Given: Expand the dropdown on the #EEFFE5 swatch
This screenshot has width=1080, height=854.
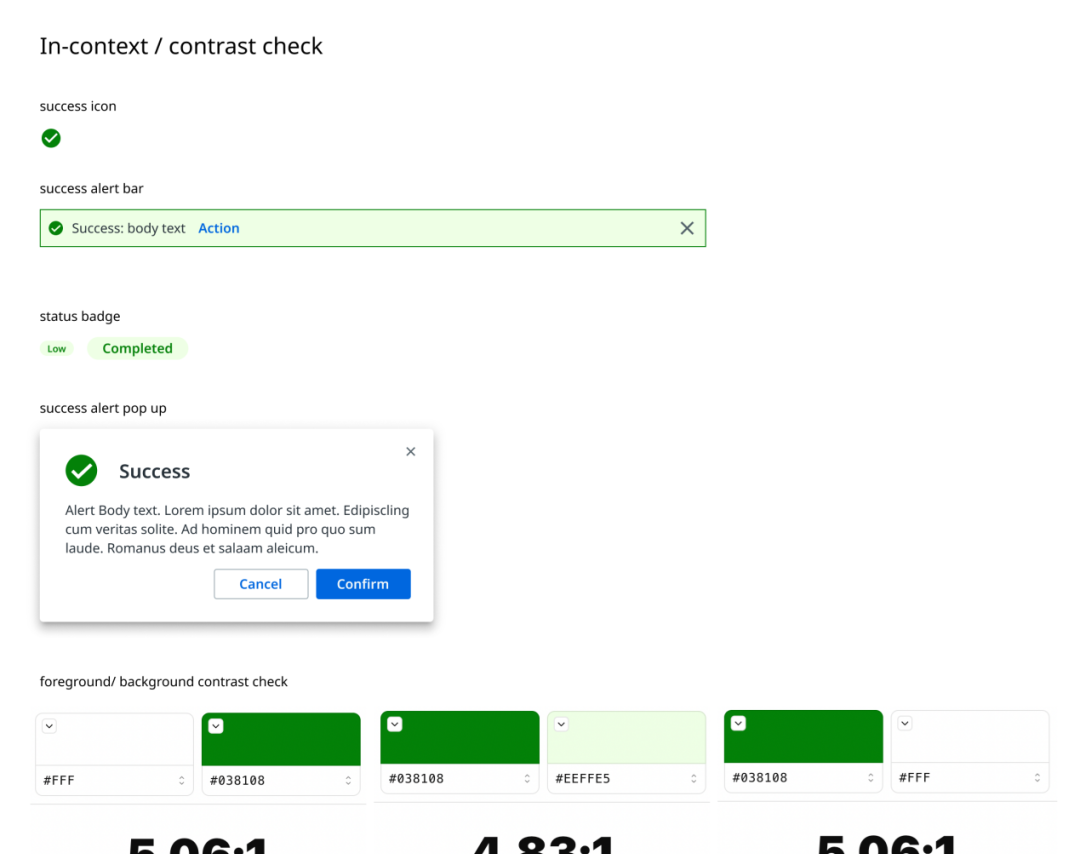Looking at the screenshot, I should pos(561,725).
